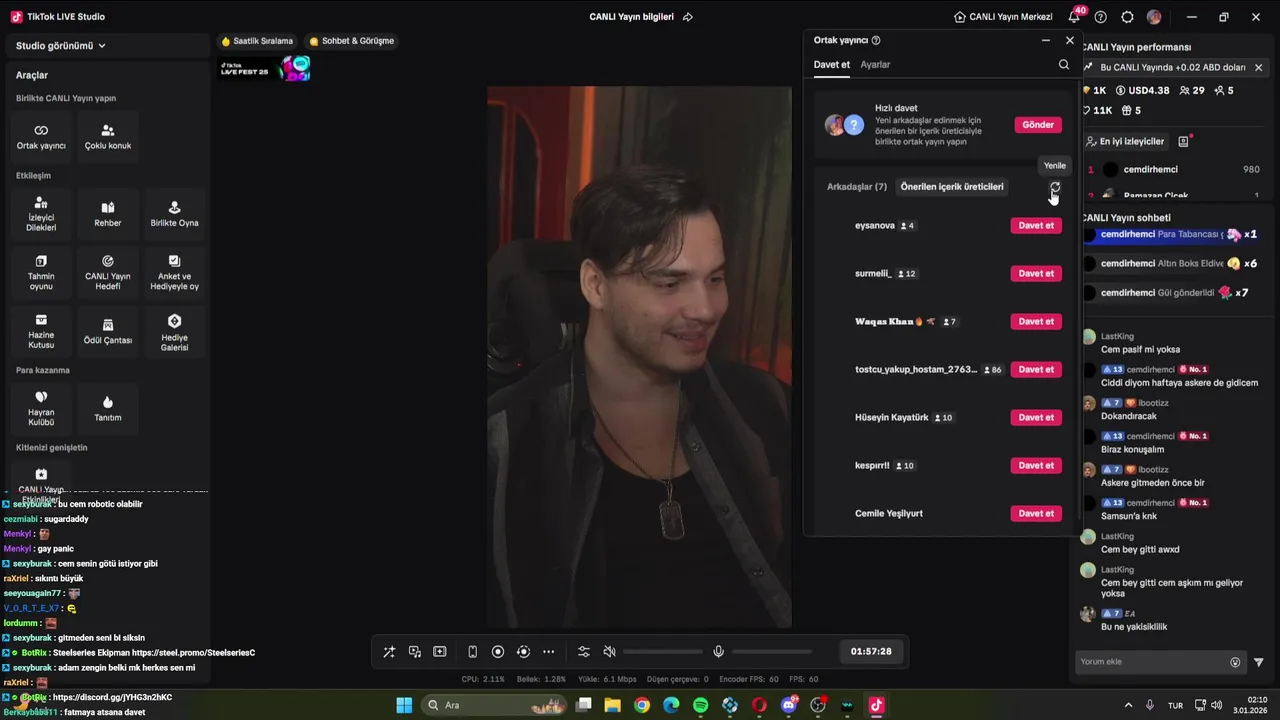This screenshot has width=1280, height=720.
Task: Open the help icon next to Ortak yayıncı
Action: (x=876, y=41)
